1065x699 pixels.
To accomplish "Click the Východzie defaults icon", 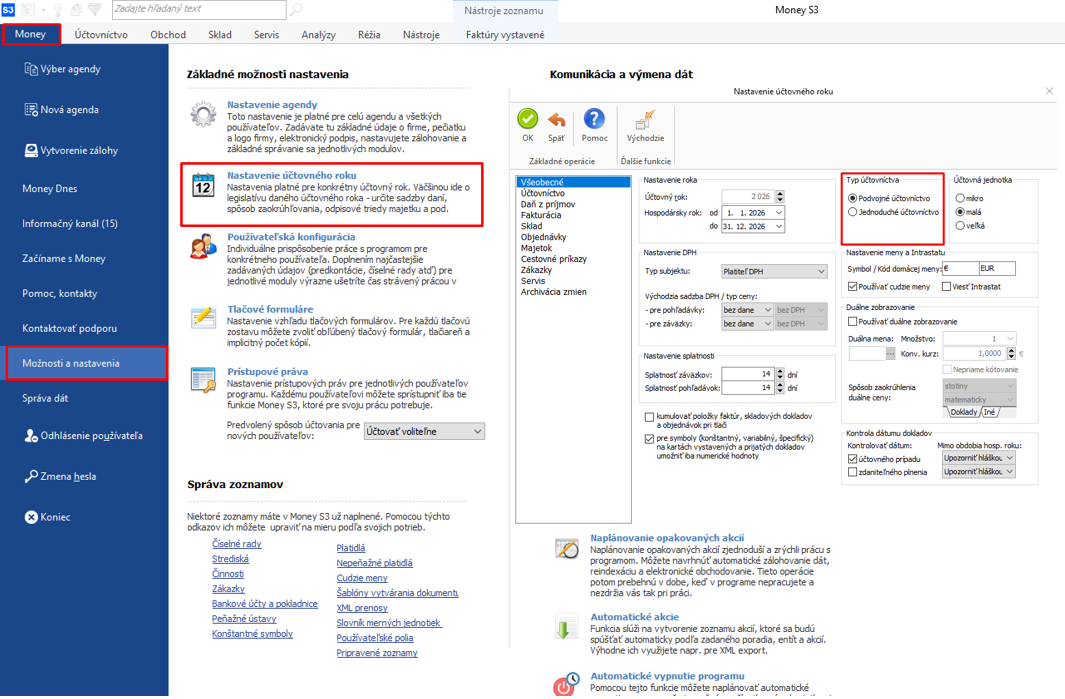I will click(645, 120).
